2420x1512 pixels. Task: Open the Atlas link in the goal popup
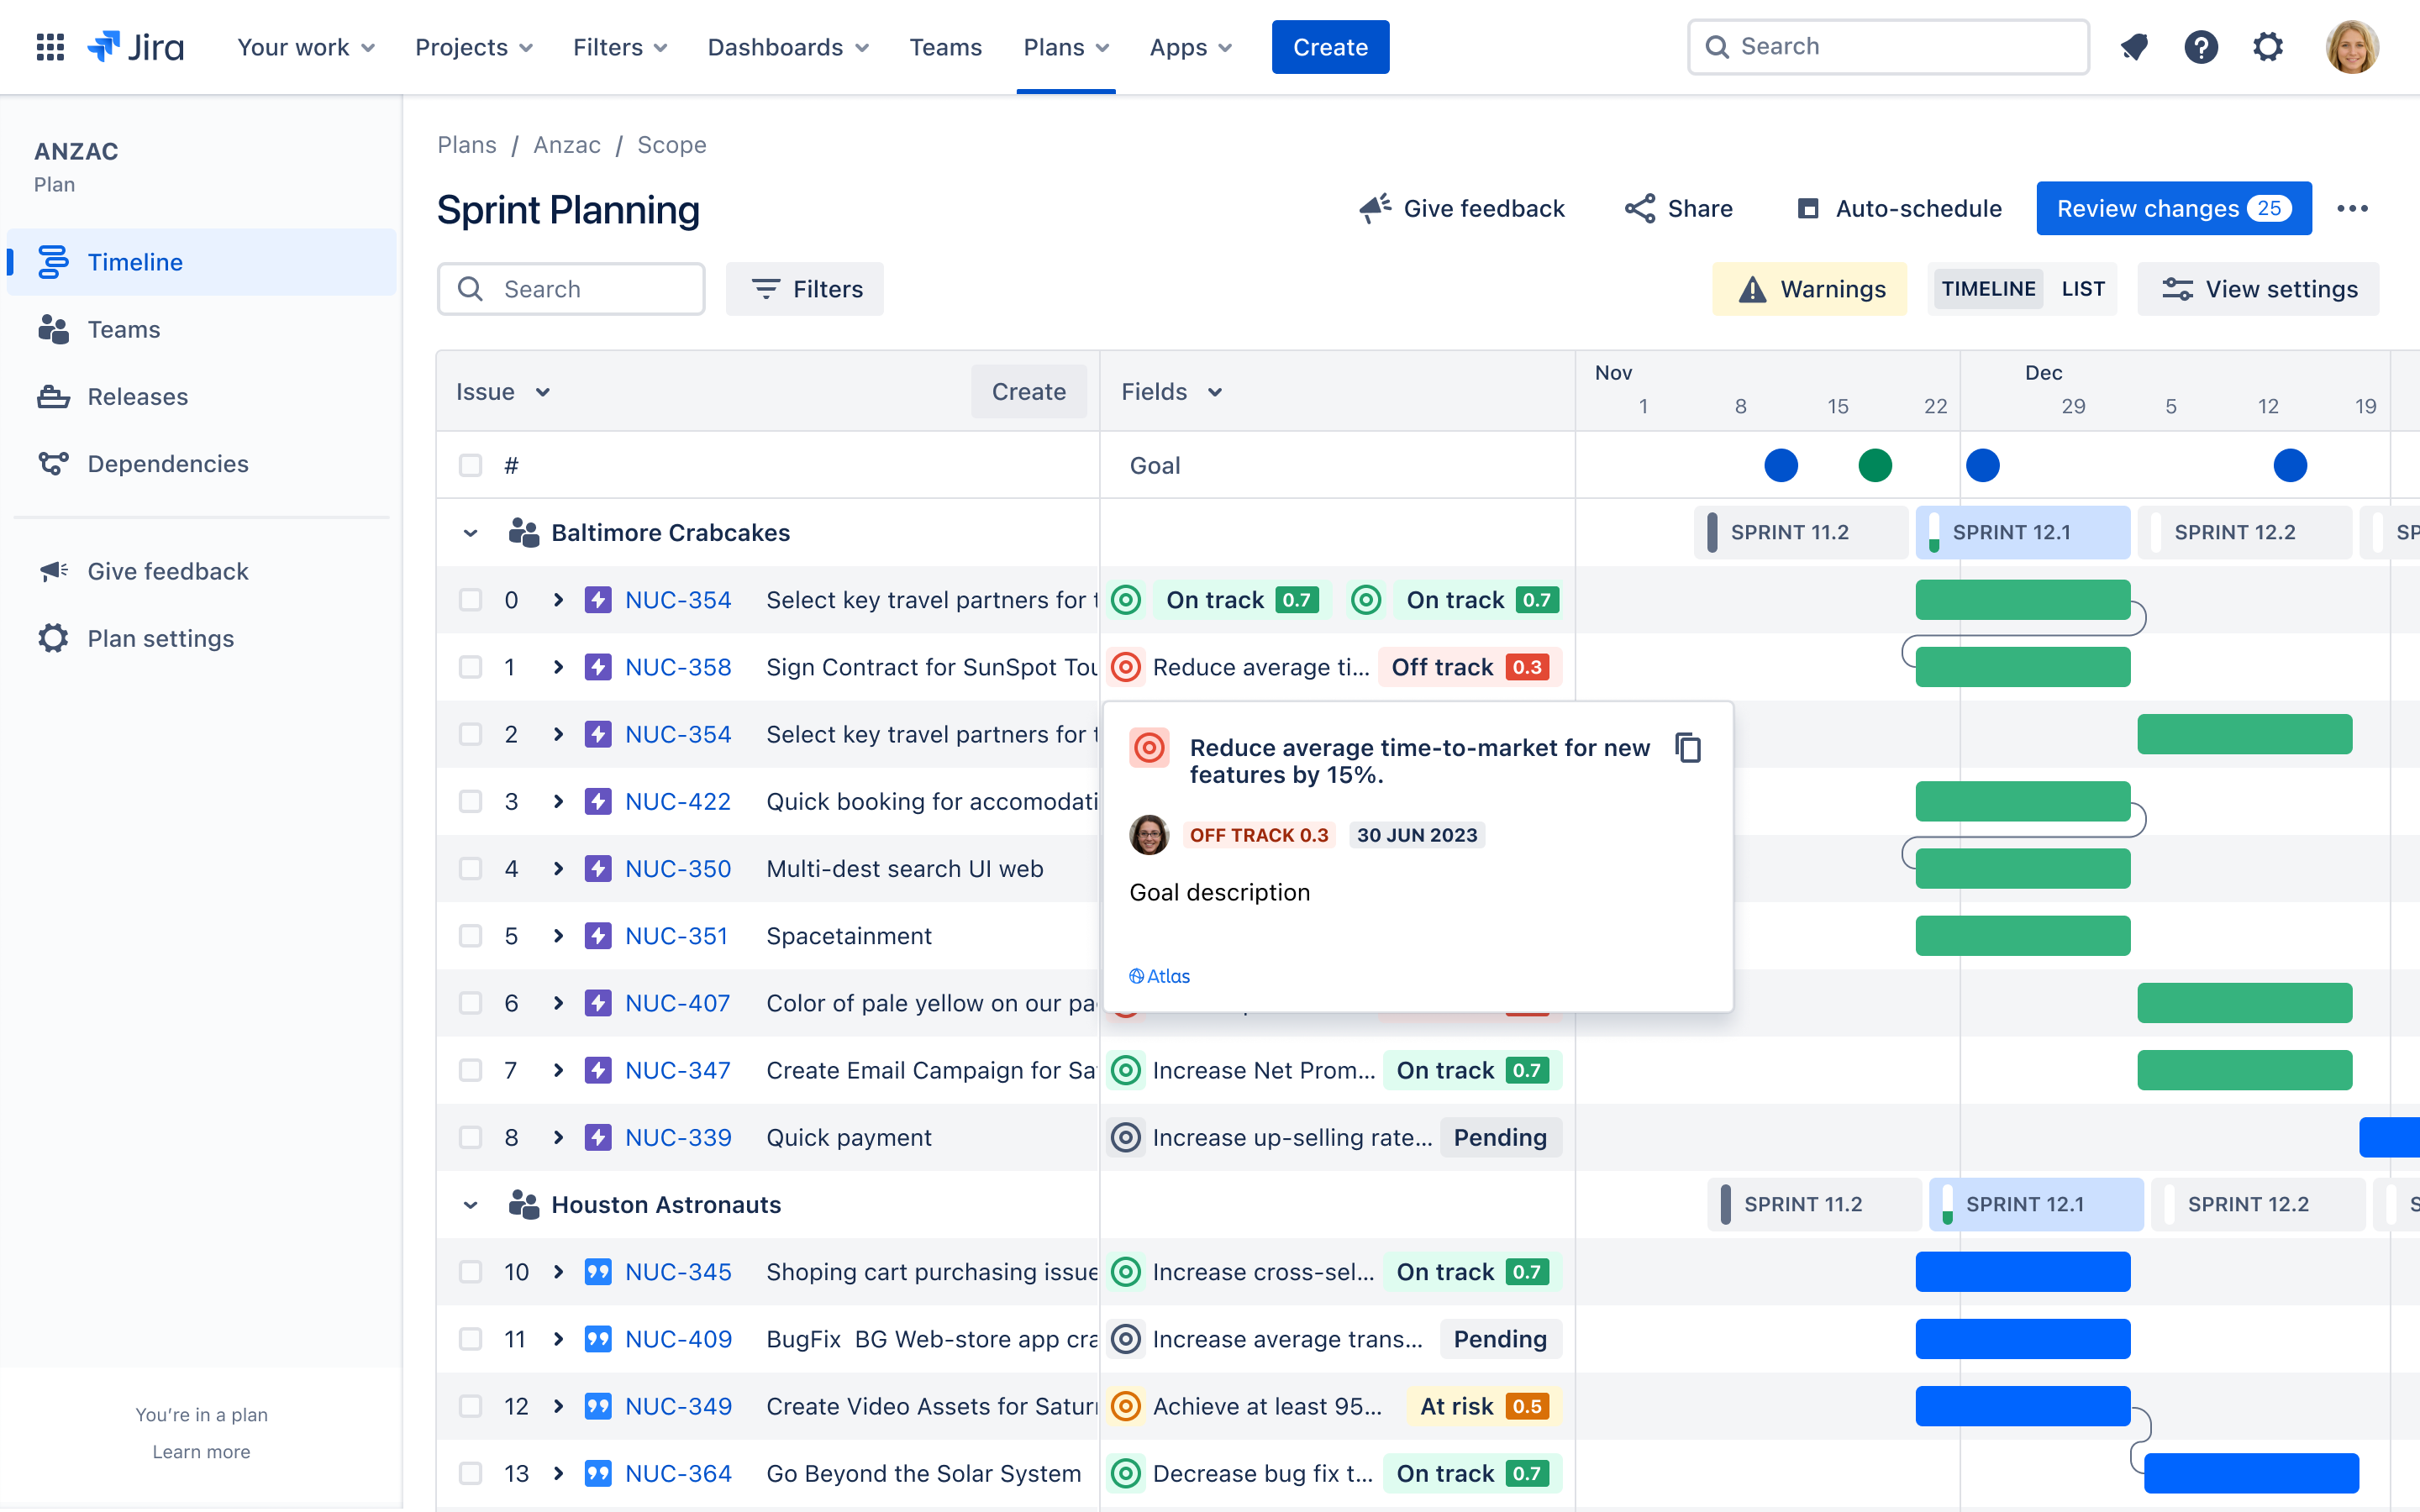tap(1159, 975)
